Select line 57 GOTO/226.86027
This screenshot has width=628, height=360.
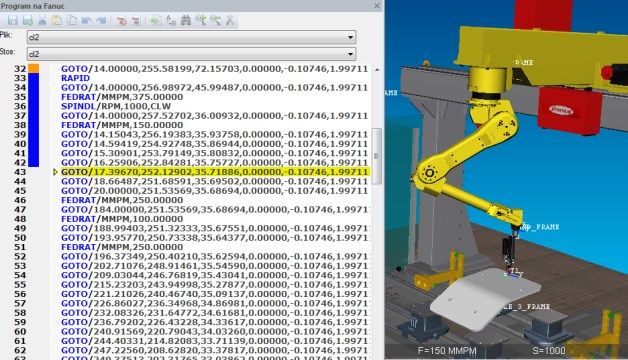[x=215, y=304]
